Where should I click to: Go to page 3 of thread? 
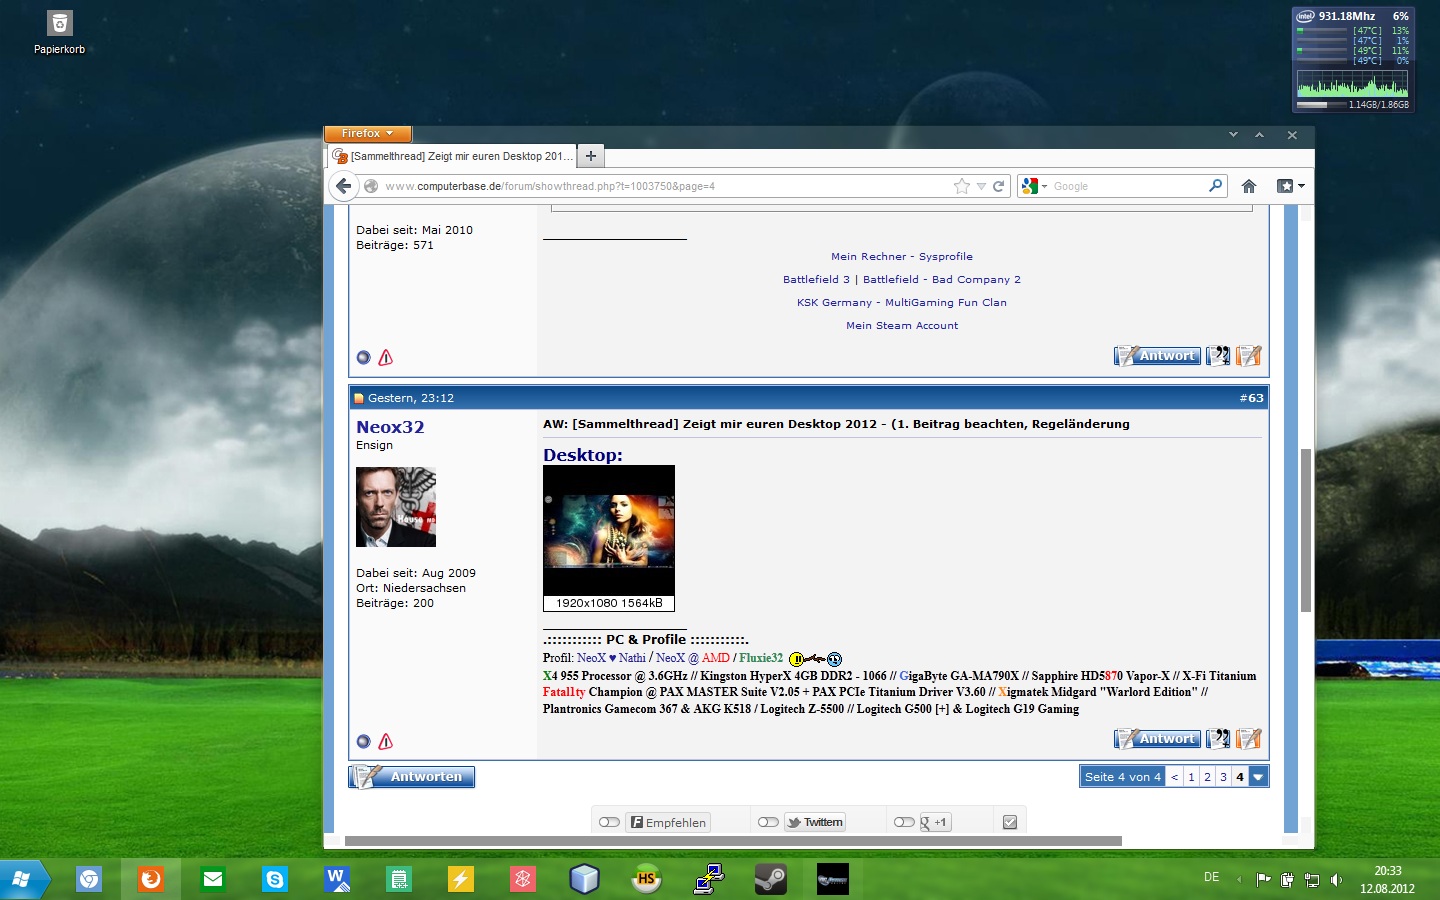1223,777
